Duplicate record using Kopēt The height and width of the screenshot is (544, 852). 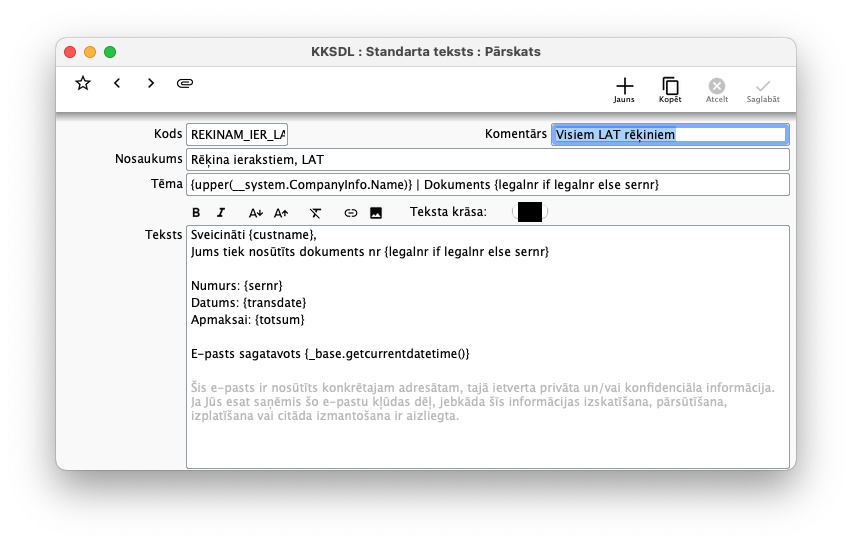[x=670, y=89]
